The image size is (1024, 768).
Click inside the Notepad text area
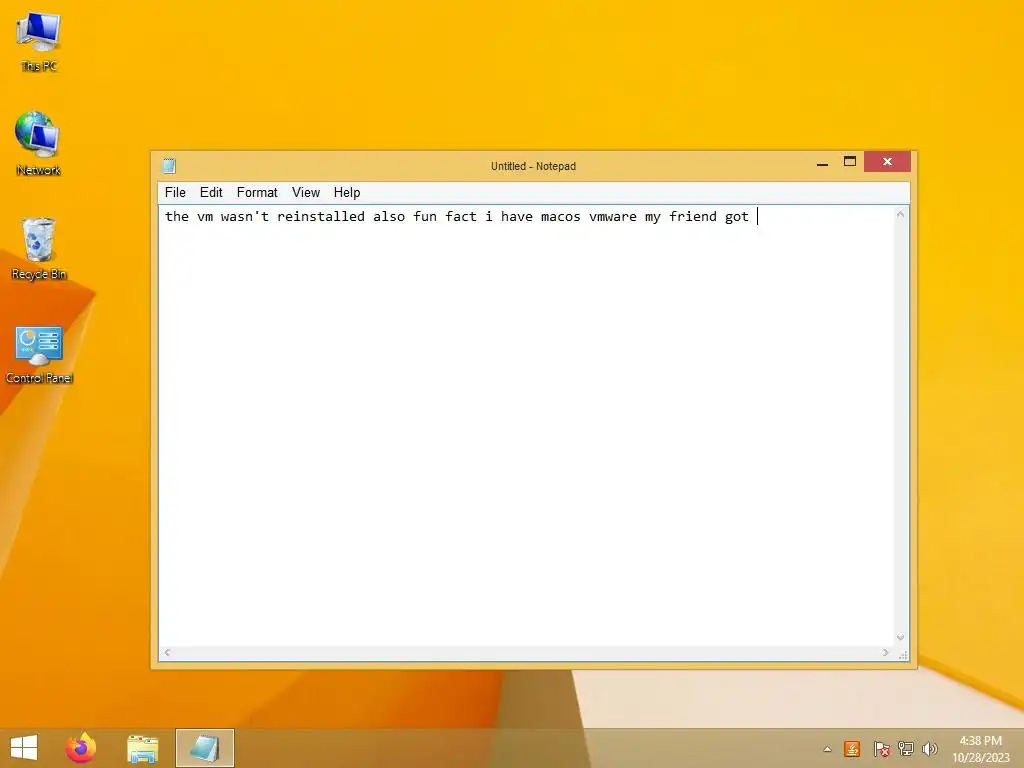click(526, 426)
